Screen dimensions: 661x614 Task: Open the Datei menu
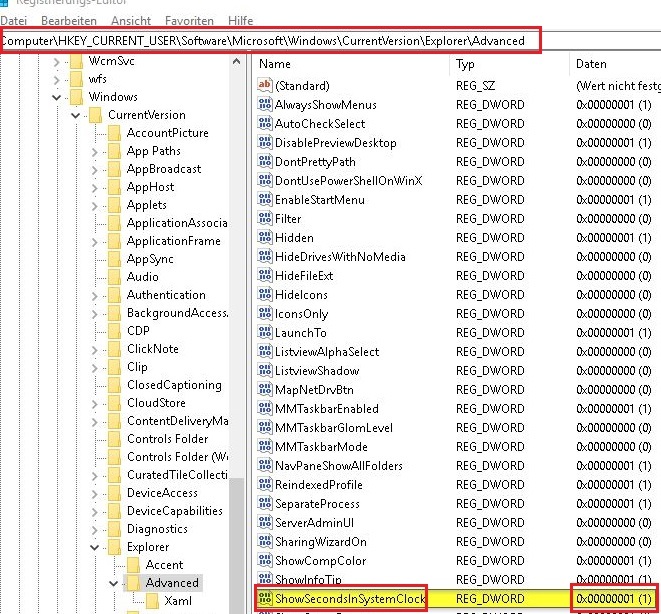pyautogui.click(x=13, y=21)
